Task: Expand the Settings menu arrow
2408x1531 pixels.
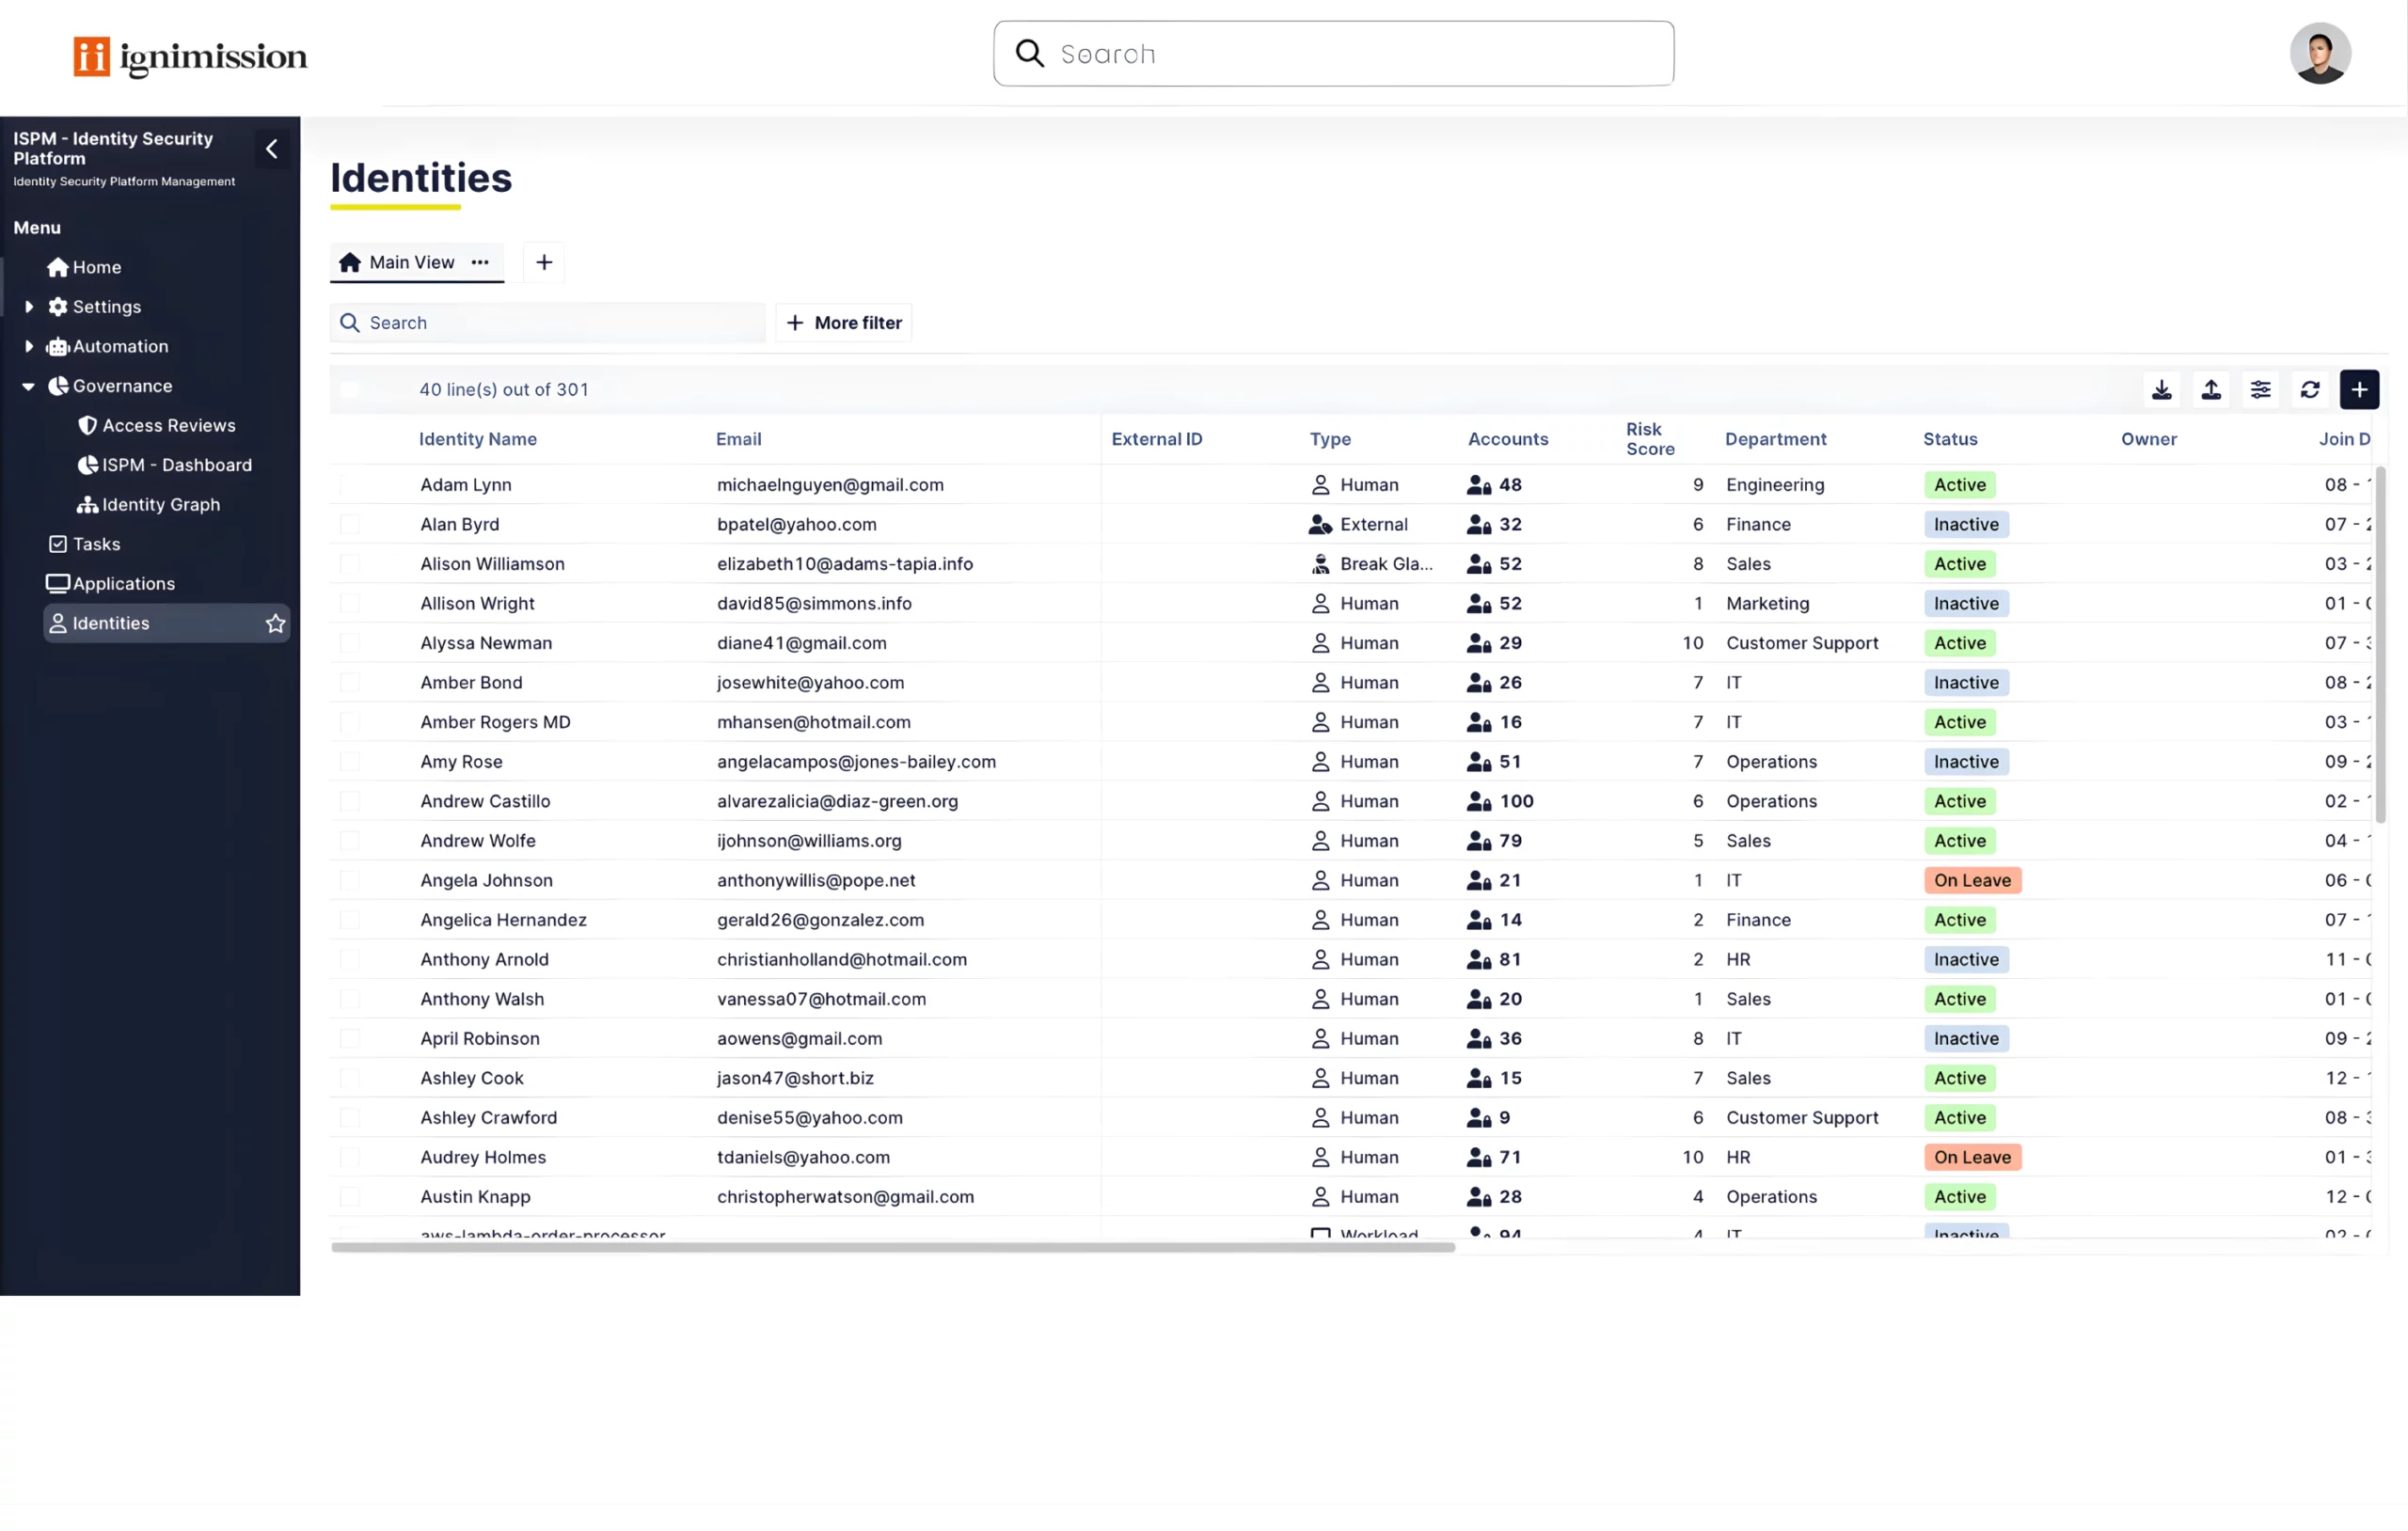Action: tap(29, 307)
